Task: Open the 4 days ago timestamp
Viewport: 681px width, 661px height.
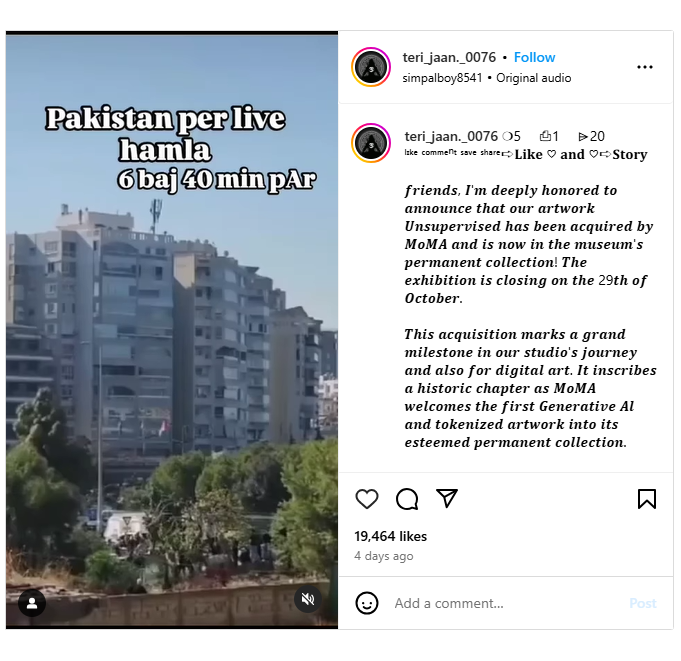Action: 383,556
